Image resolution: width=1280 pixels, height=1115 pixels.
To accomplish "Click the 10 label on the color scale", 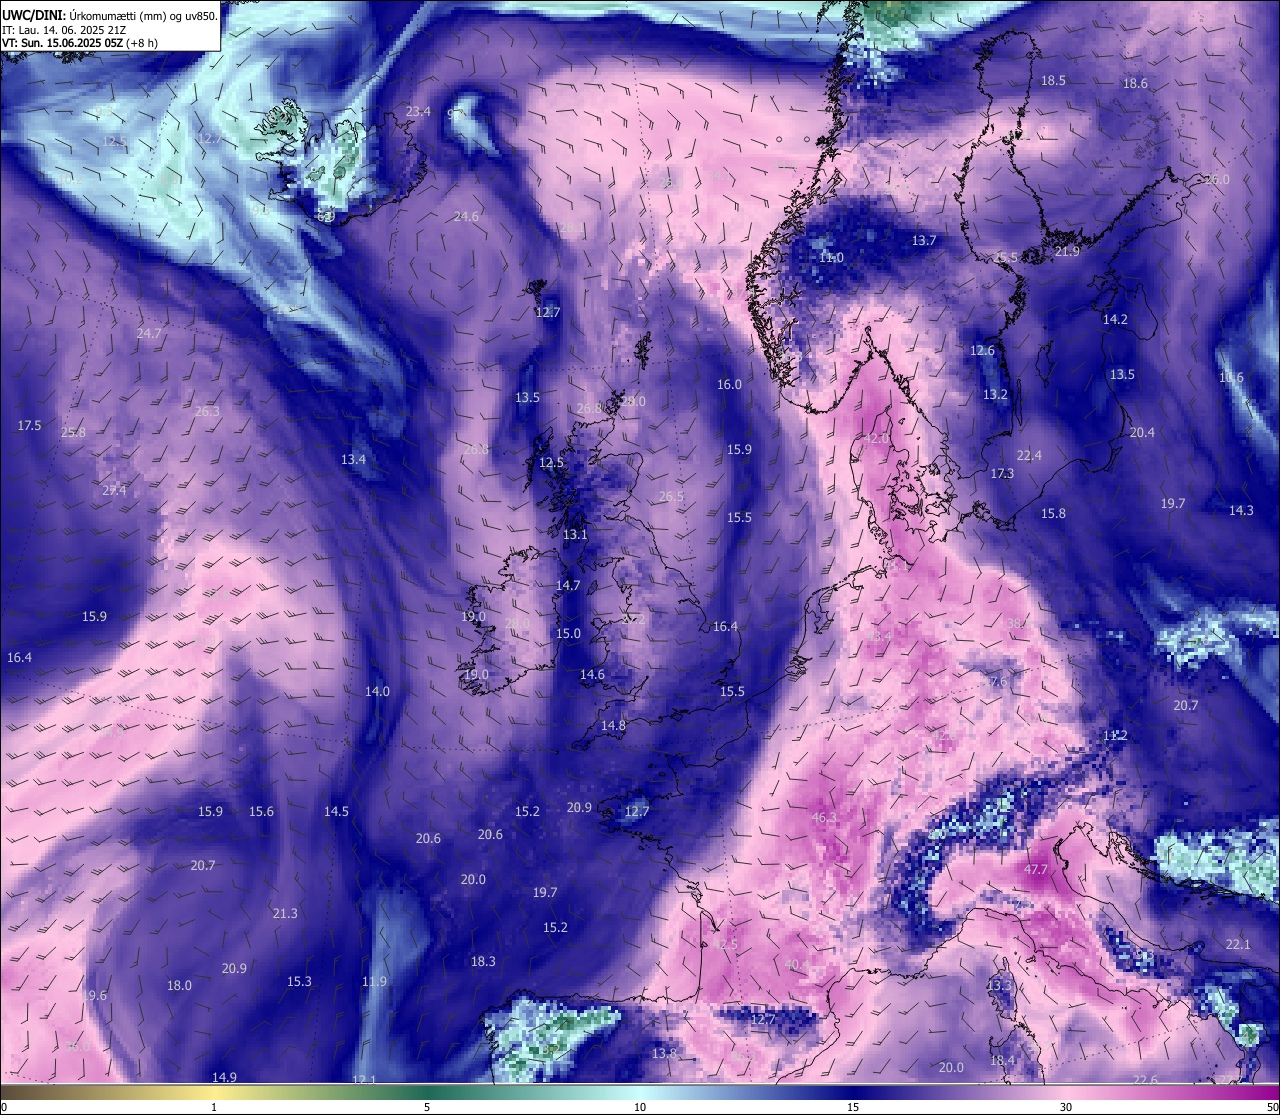I will click(x=640, y=1107).
